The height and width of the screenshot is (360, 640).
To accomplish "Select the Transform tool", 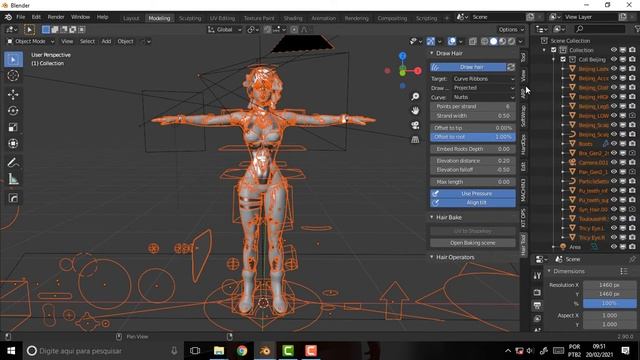I will pyautogui.click(x=13, y=143).
